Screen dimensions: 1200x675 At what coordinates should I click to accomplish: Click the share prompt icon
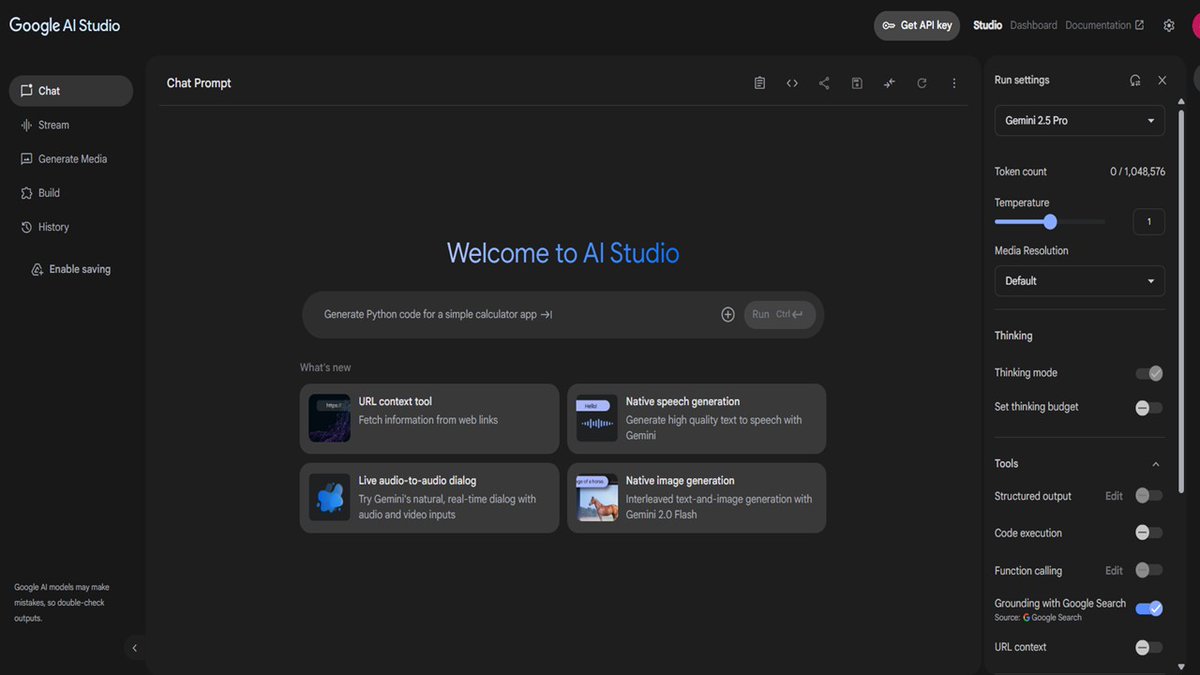point(824,83)
